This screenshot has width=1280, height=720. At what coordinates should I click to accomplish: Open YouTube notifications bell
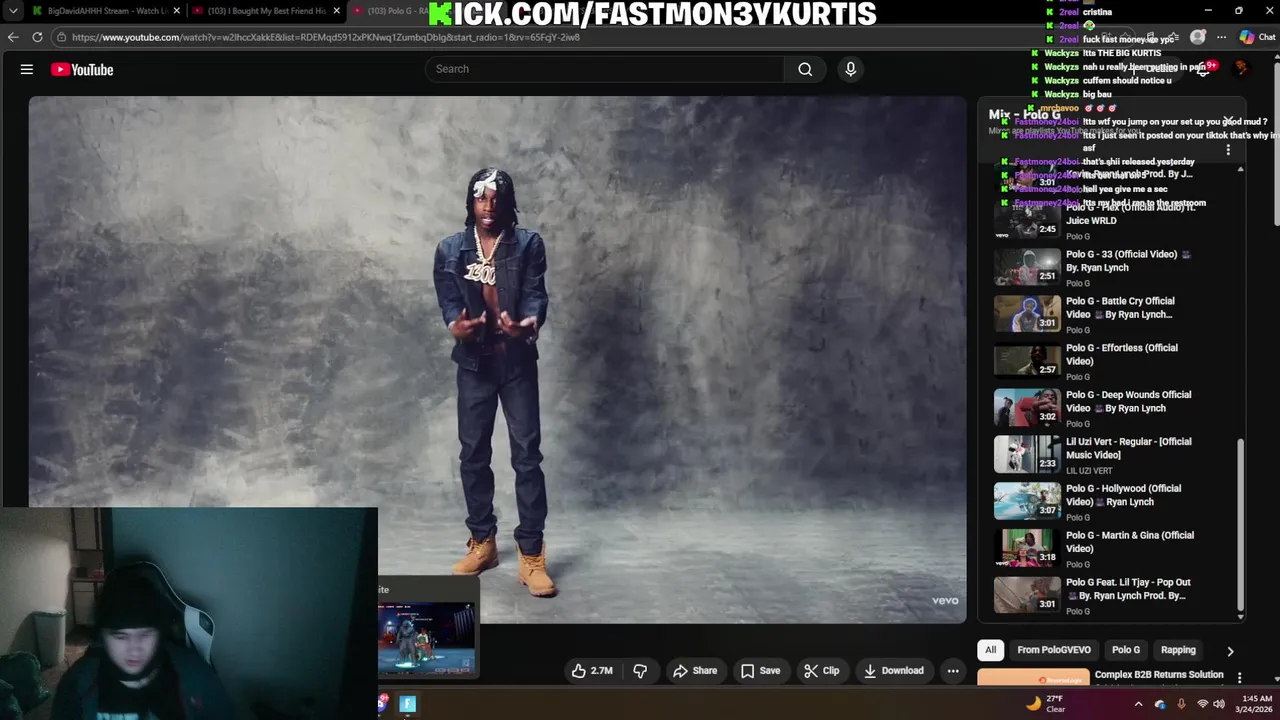coord(1204,69)
